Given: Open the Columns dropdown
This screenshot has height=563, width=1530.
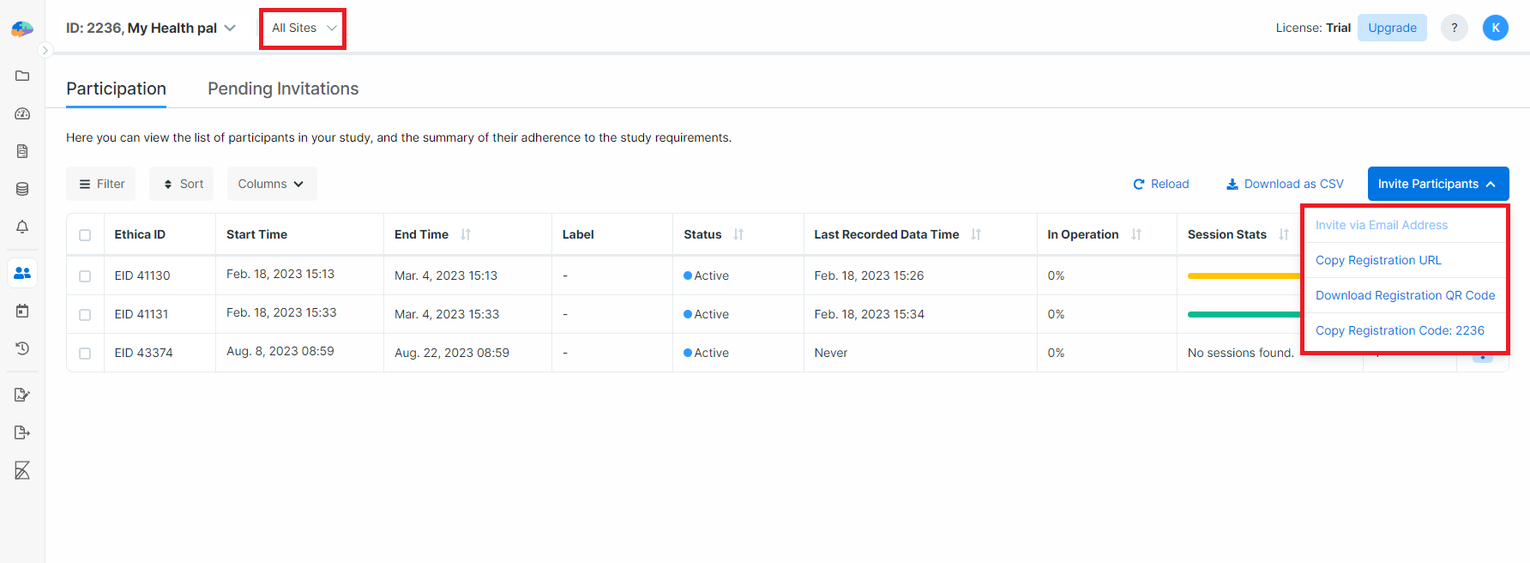Looking at the screenshot, I should [x=272, y=184].
